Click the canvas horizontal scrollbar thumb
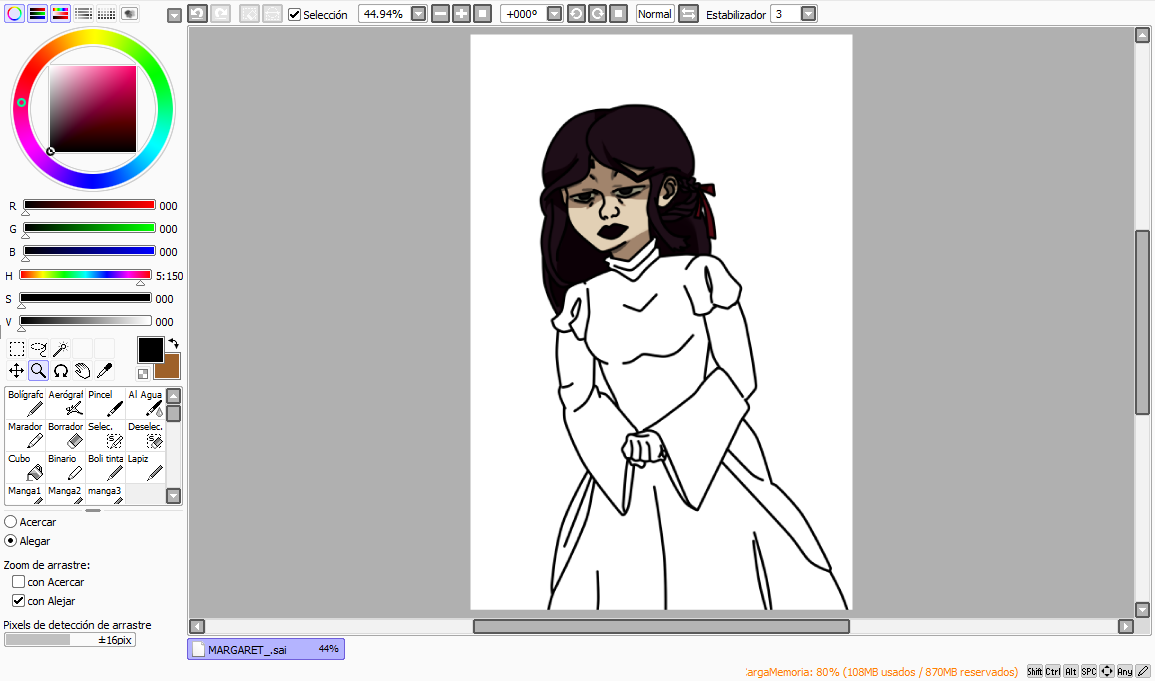This screenshot has height=681, width=1155. (x=661, y=627)
